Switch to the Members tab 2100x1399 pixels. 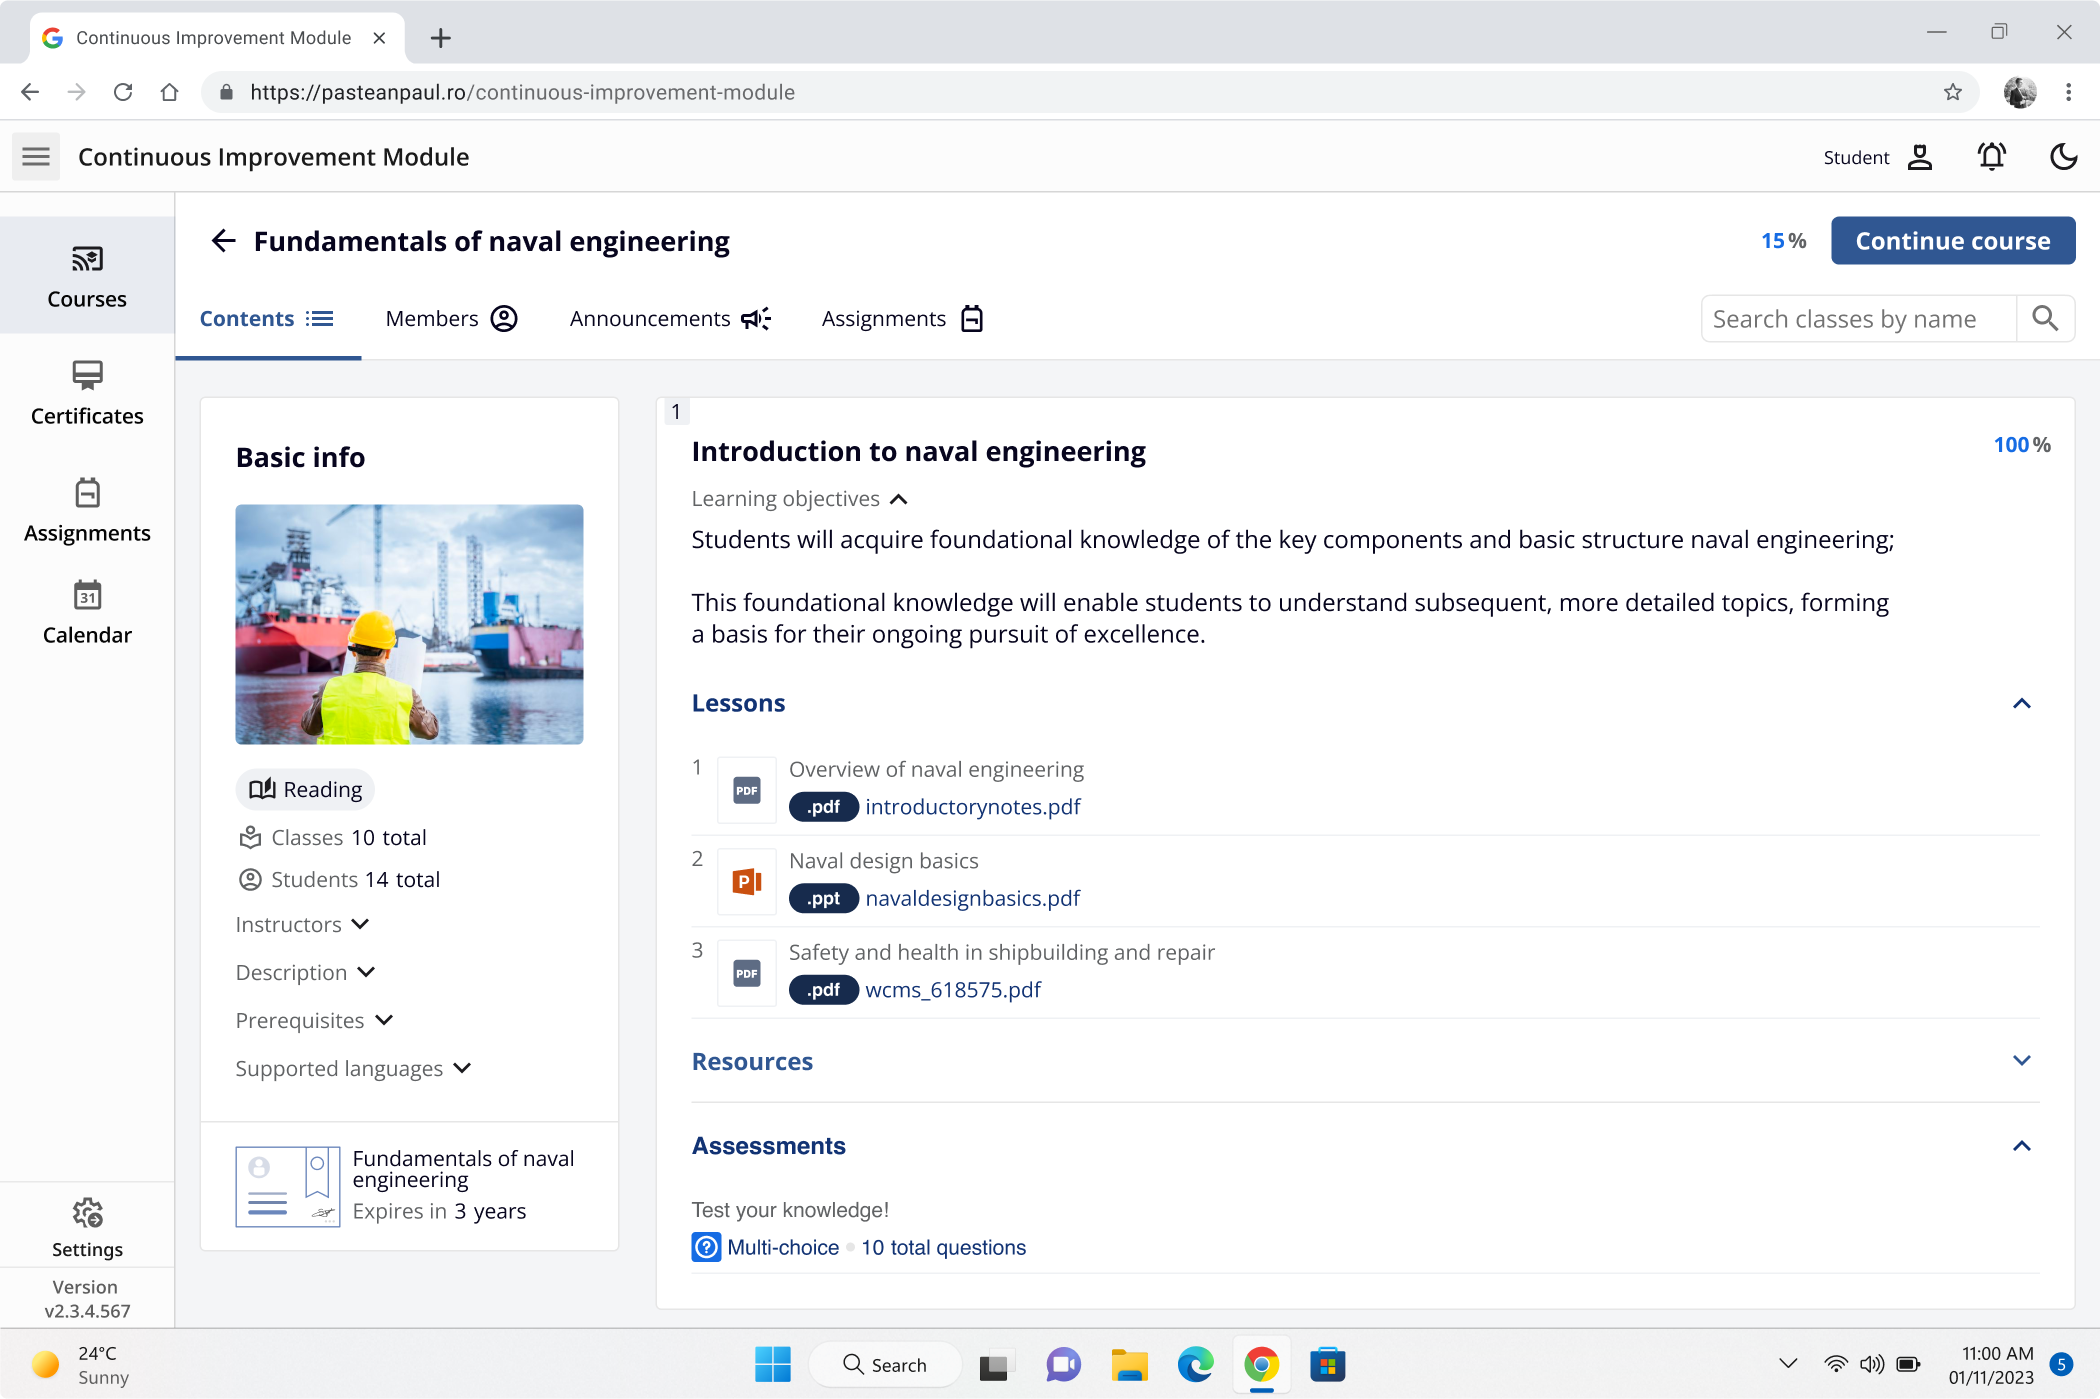451,319
